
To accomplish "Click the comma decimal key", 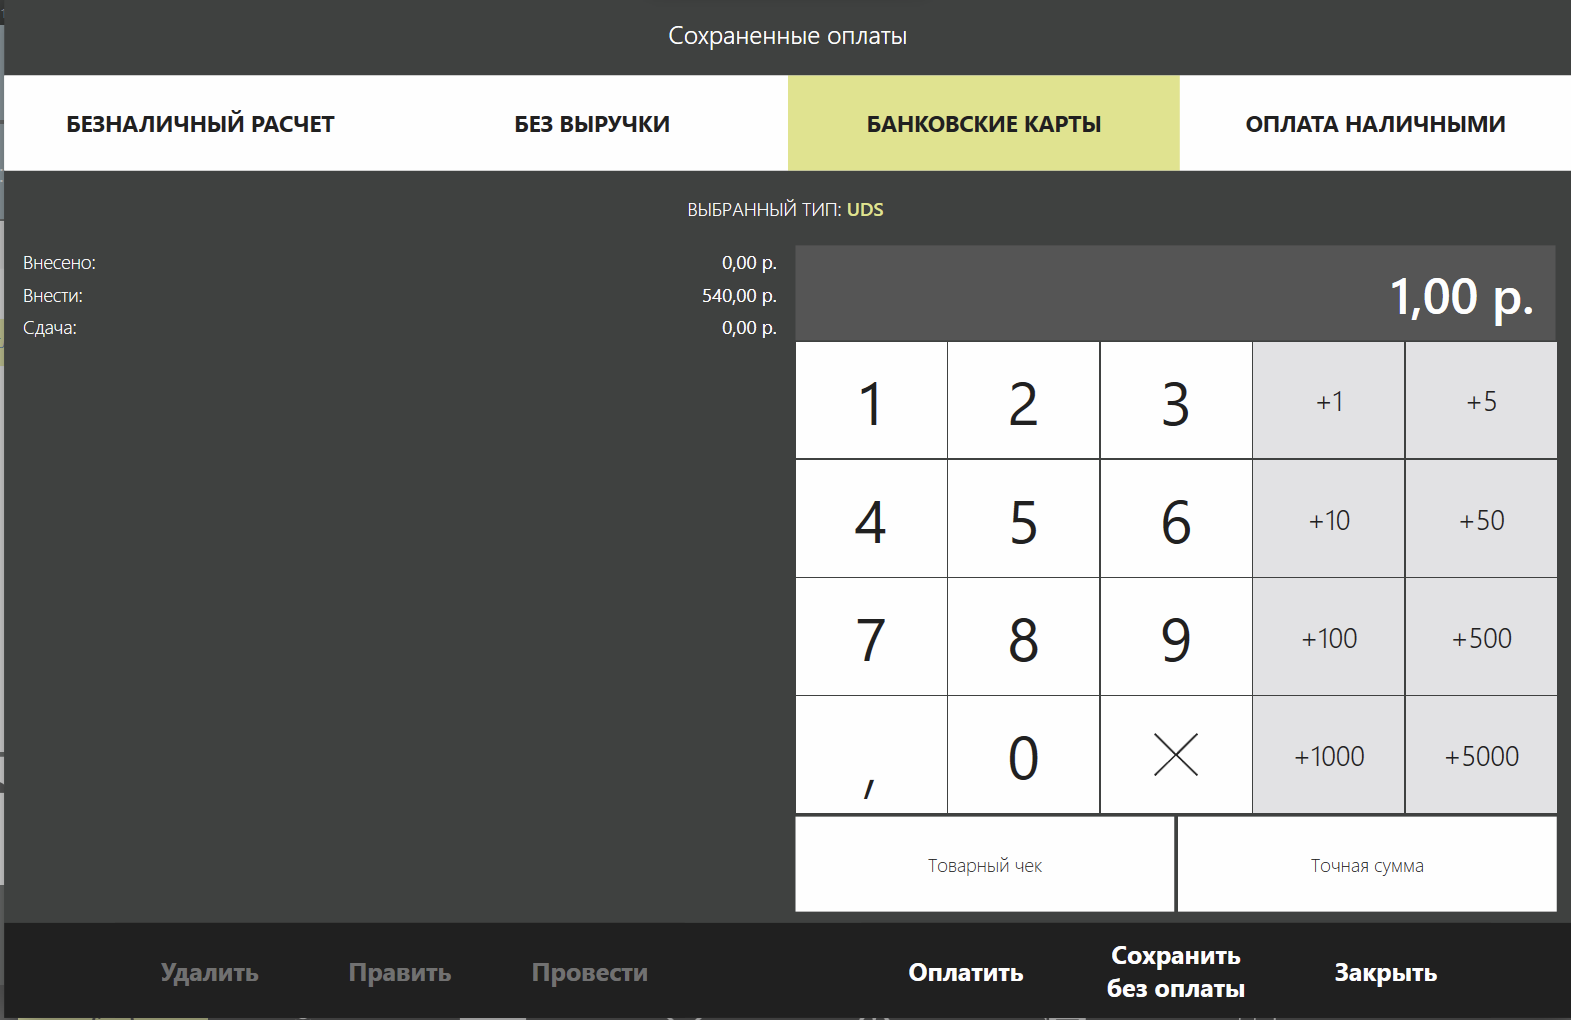I will click(871, 755).
